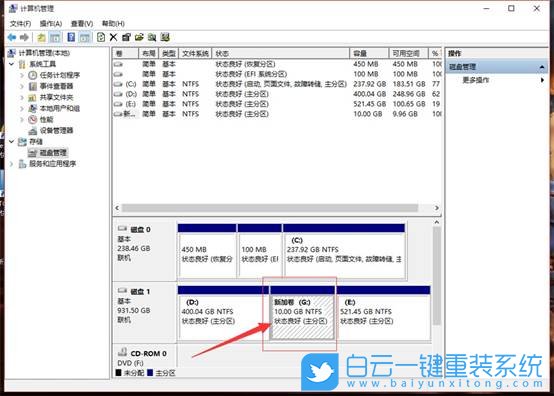Image resolution: width=554 pixels, height=396 pixels.
Task: Select the 100 MB EFI volume row
Action: click(277, 74)
